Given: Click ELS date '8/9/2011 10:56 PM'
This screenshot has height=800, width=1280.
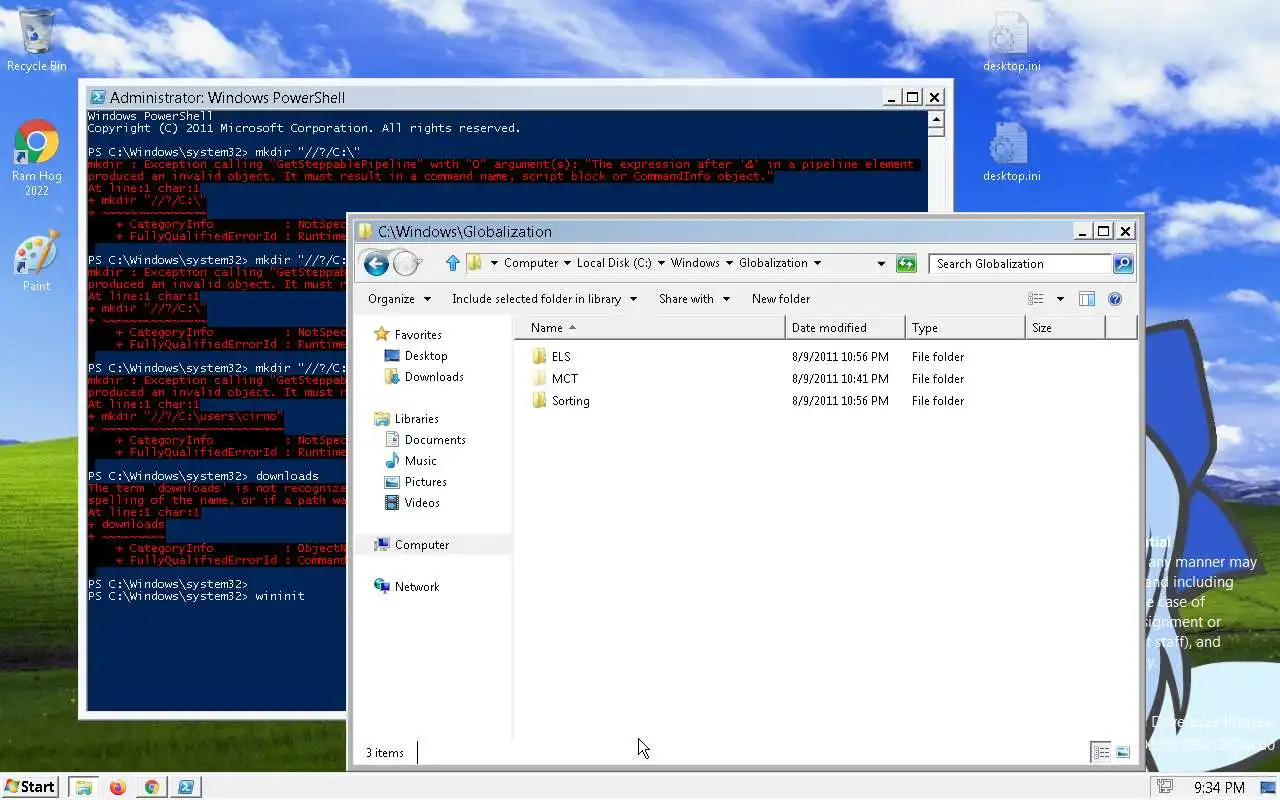Looking at the screenshot, I should pyautogui.click(x=840, y=357).
